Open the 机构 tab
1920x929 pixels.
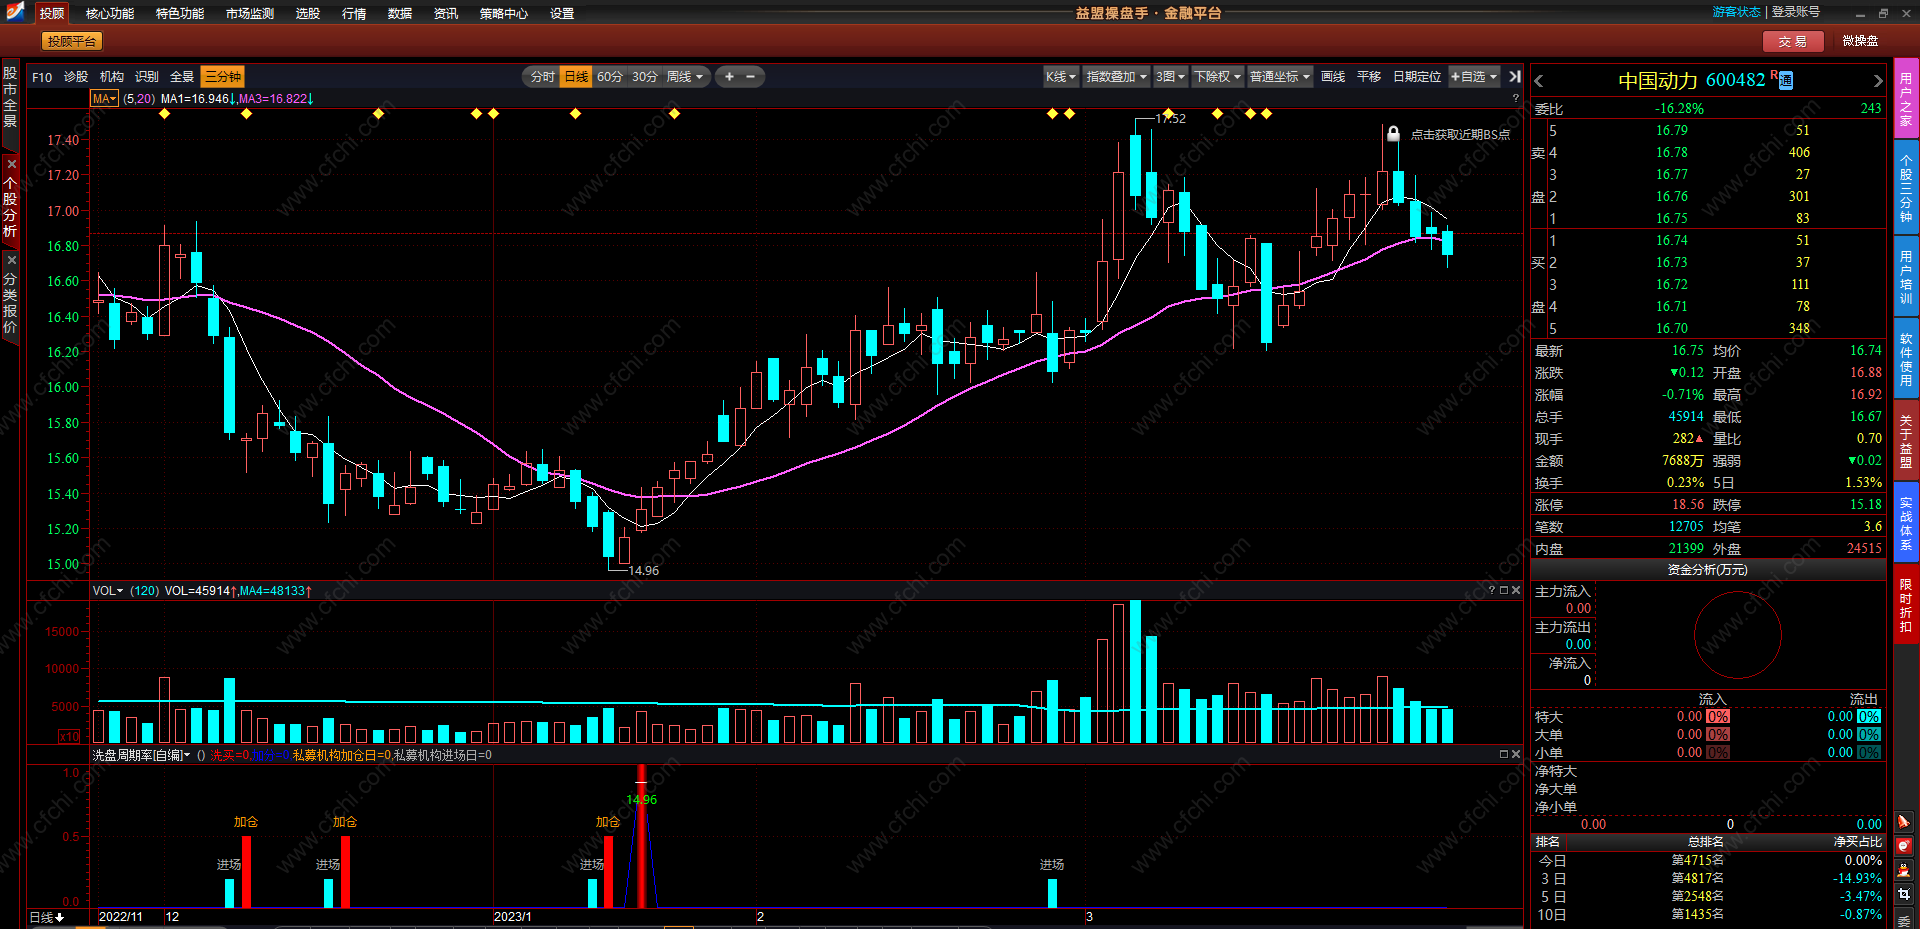point(112,77)
